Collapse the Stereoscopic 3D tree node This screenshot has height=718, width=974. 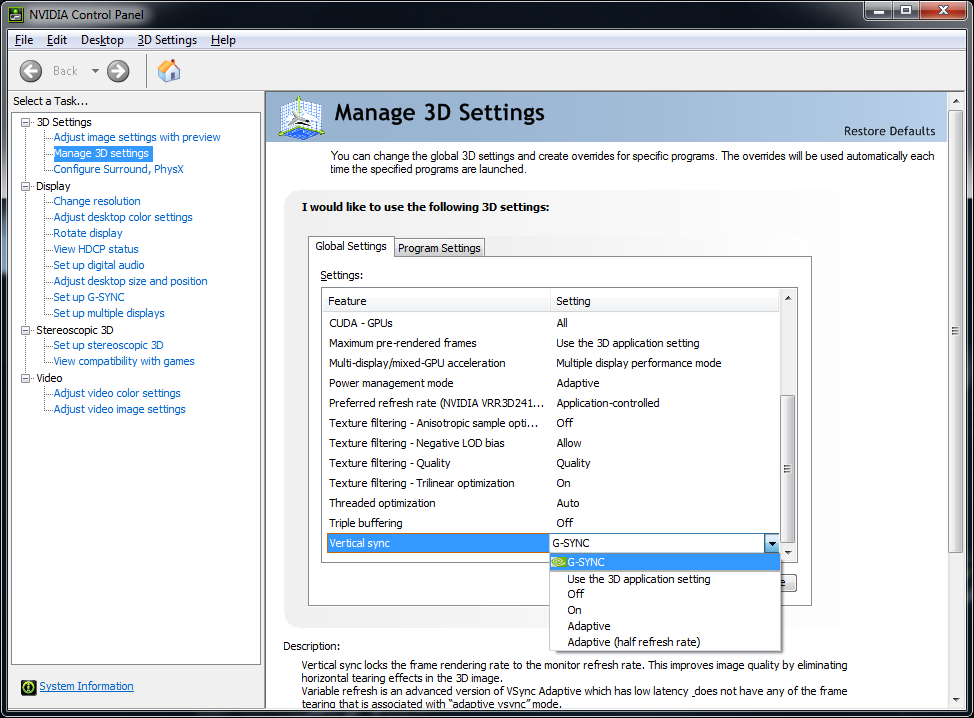26,330
